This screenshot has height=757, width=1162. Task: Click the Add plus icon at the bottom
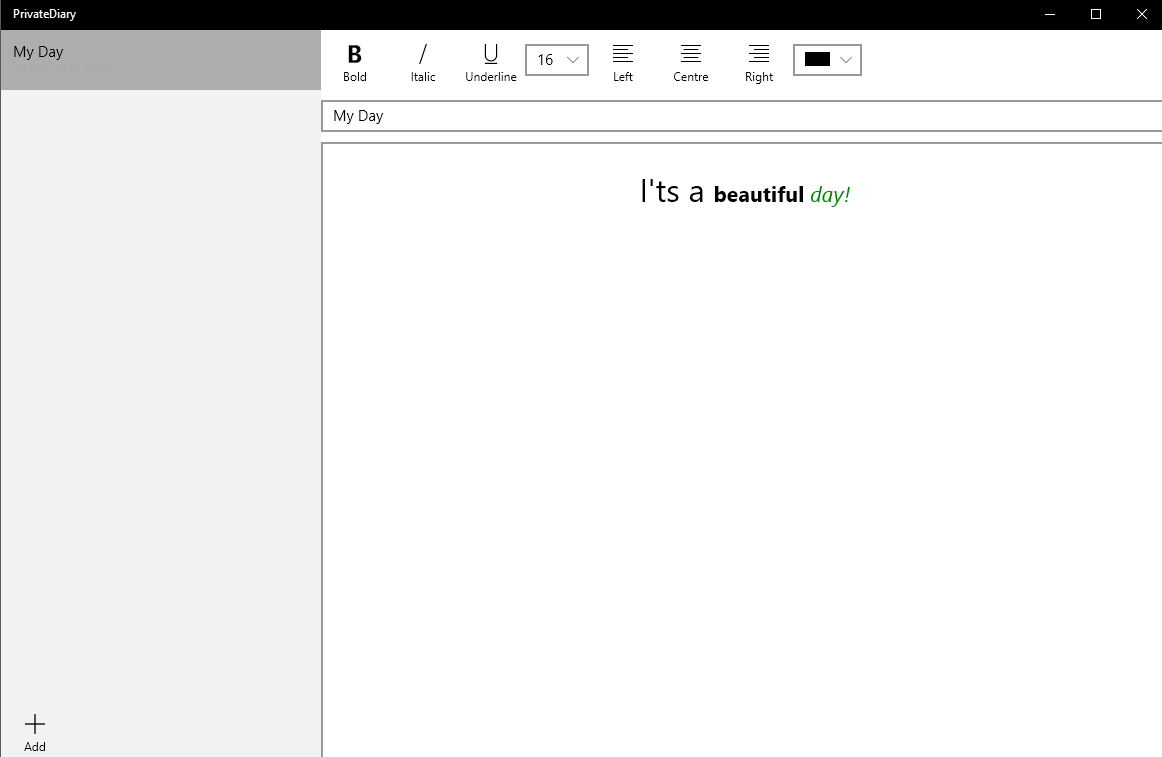(34, 722)
